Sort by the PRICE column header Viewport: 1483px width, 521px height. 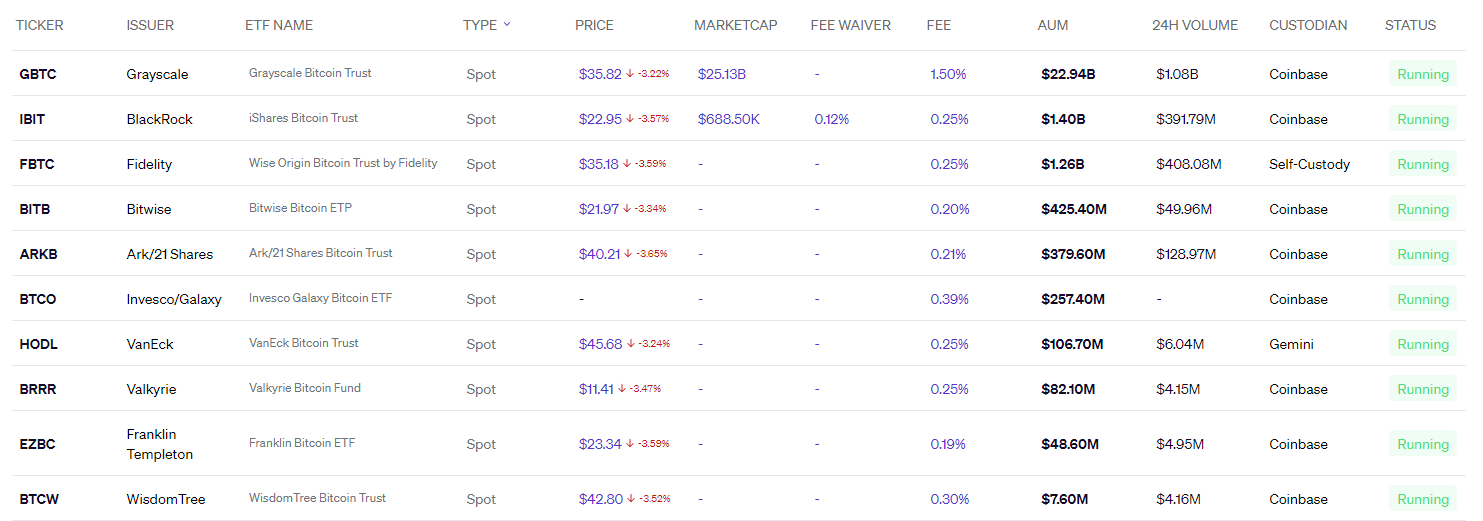click(x=594, y=25)
